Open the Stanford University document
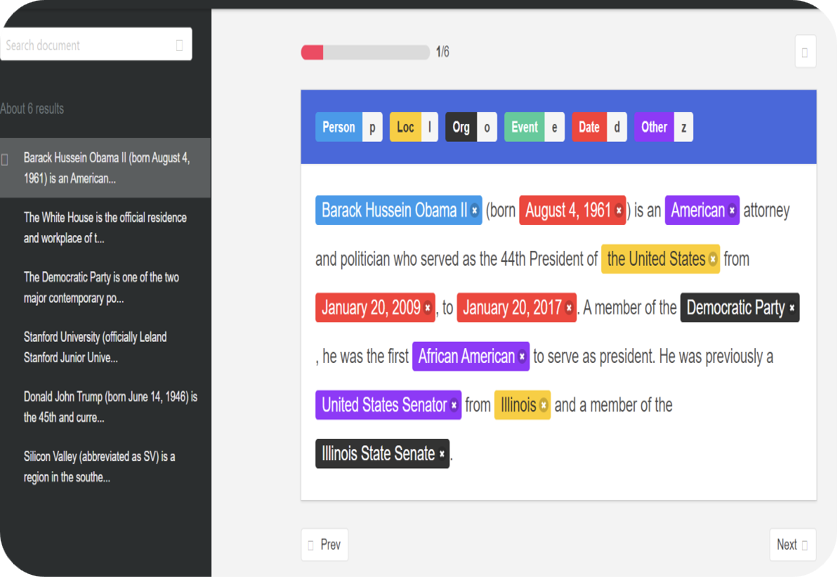838x577 pixels. (x=105, y=347)
